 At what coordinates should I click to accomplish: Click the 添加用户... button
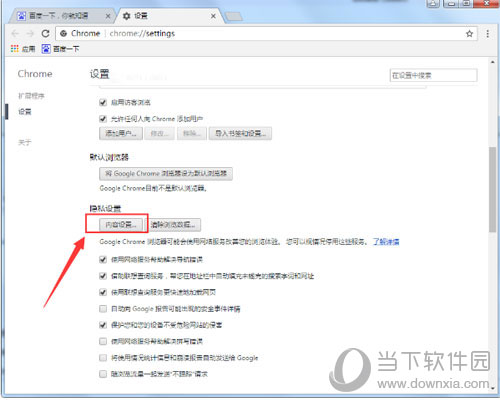click(x=121, y=134)
